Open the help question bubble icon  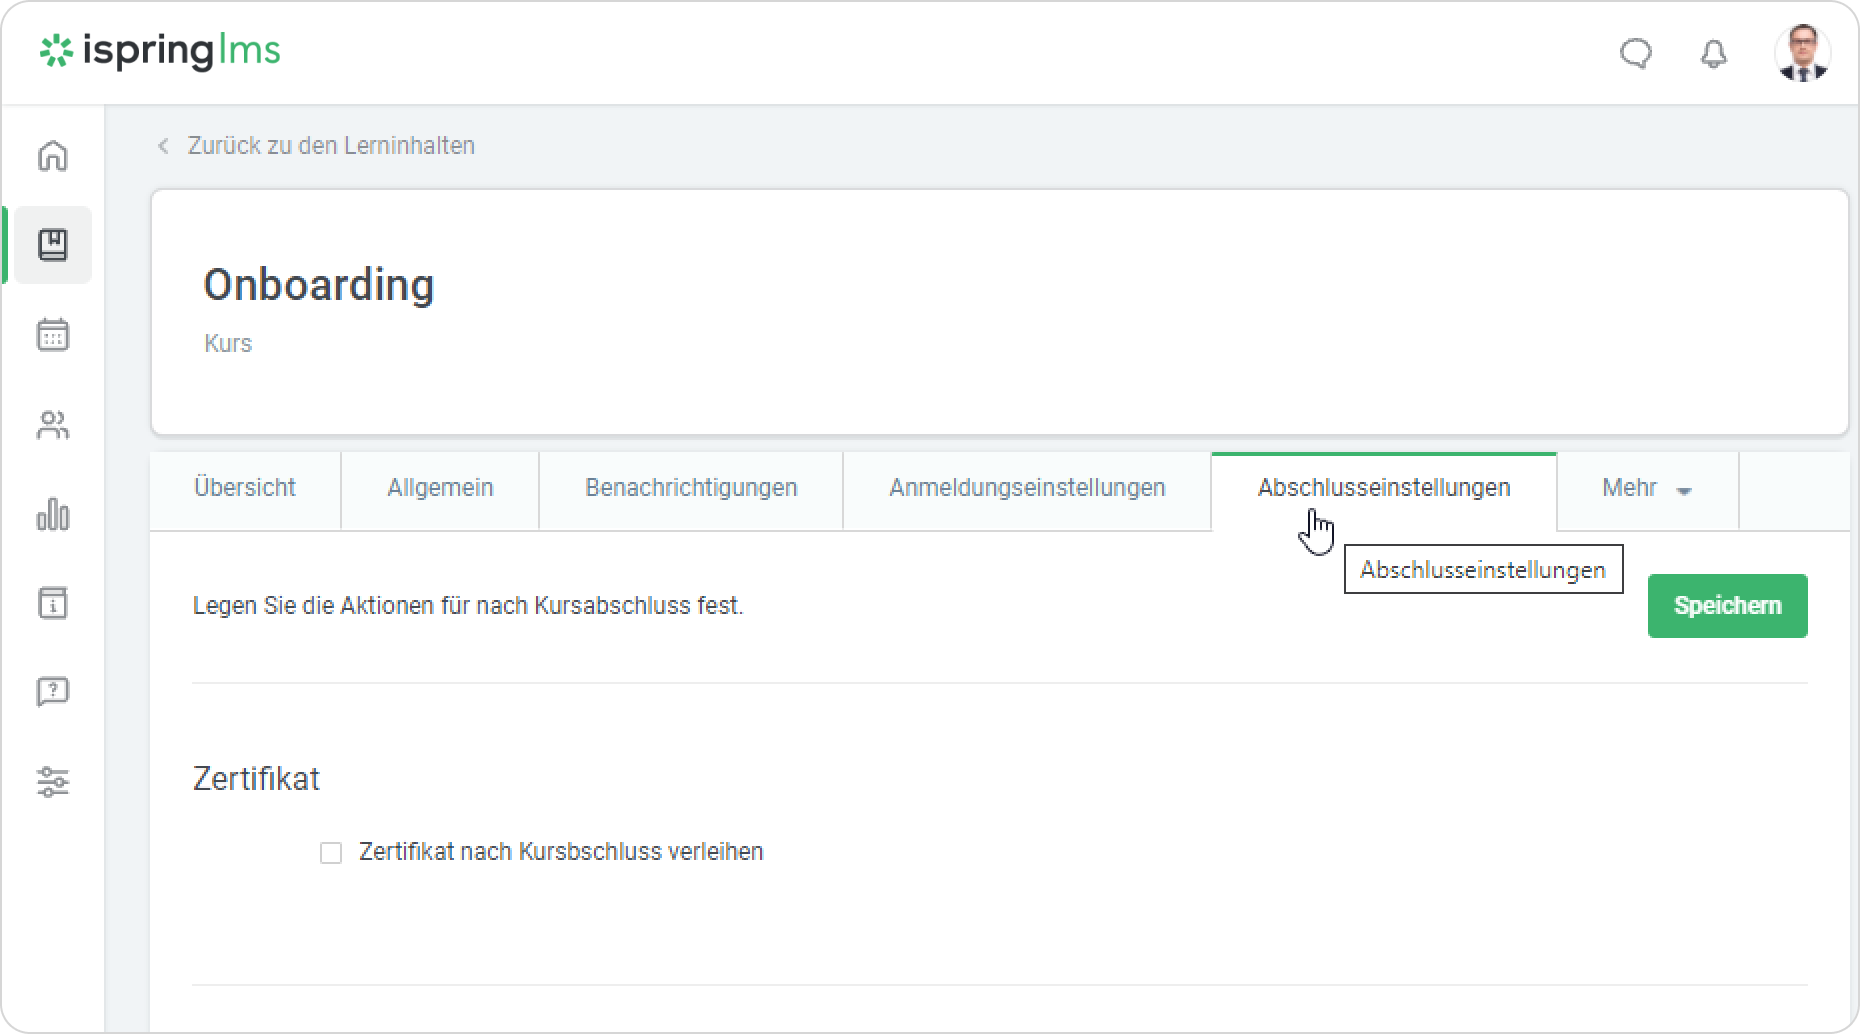53,692
